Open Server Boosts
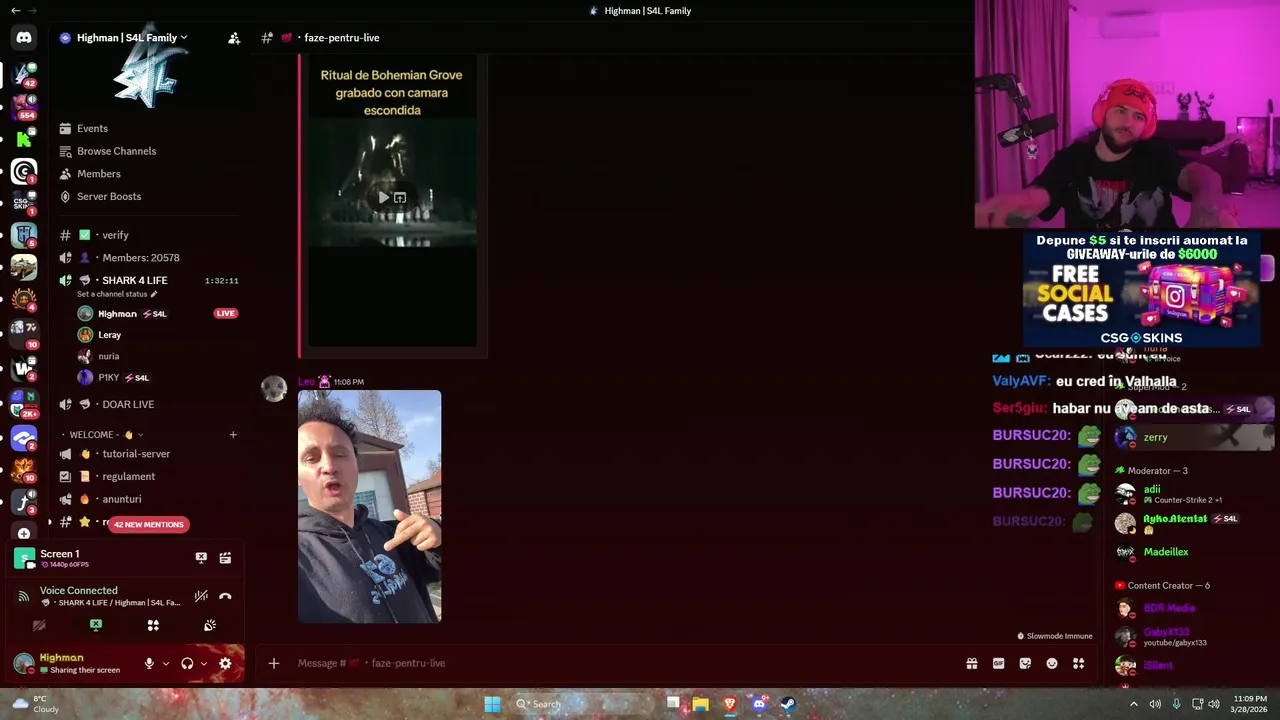 click(108, 196)
